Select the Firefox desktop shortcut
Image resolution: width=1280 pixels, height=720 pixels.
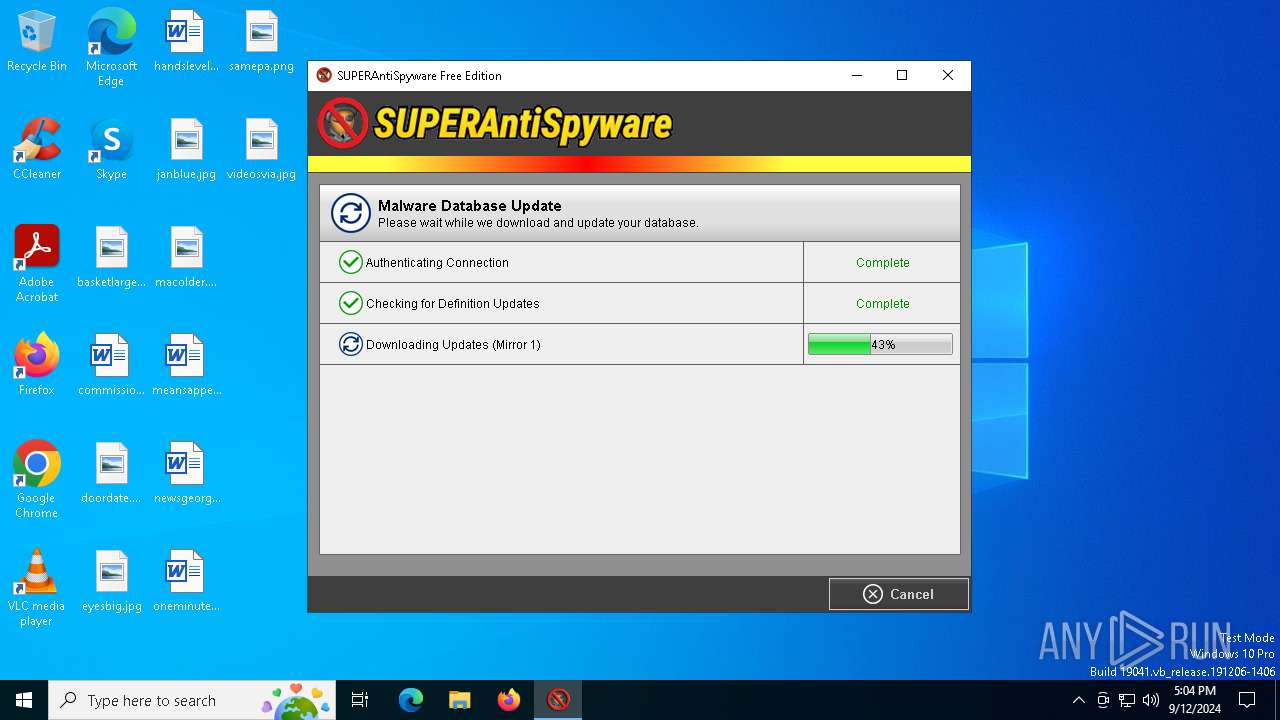pos(37,366)
